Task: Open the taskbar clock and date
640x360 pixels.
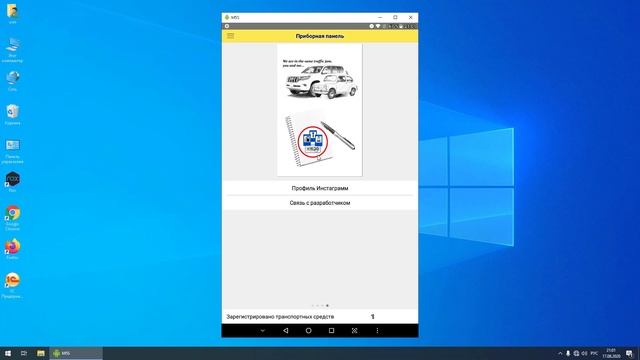Action: pyautogui.click(x=611, y=353)
